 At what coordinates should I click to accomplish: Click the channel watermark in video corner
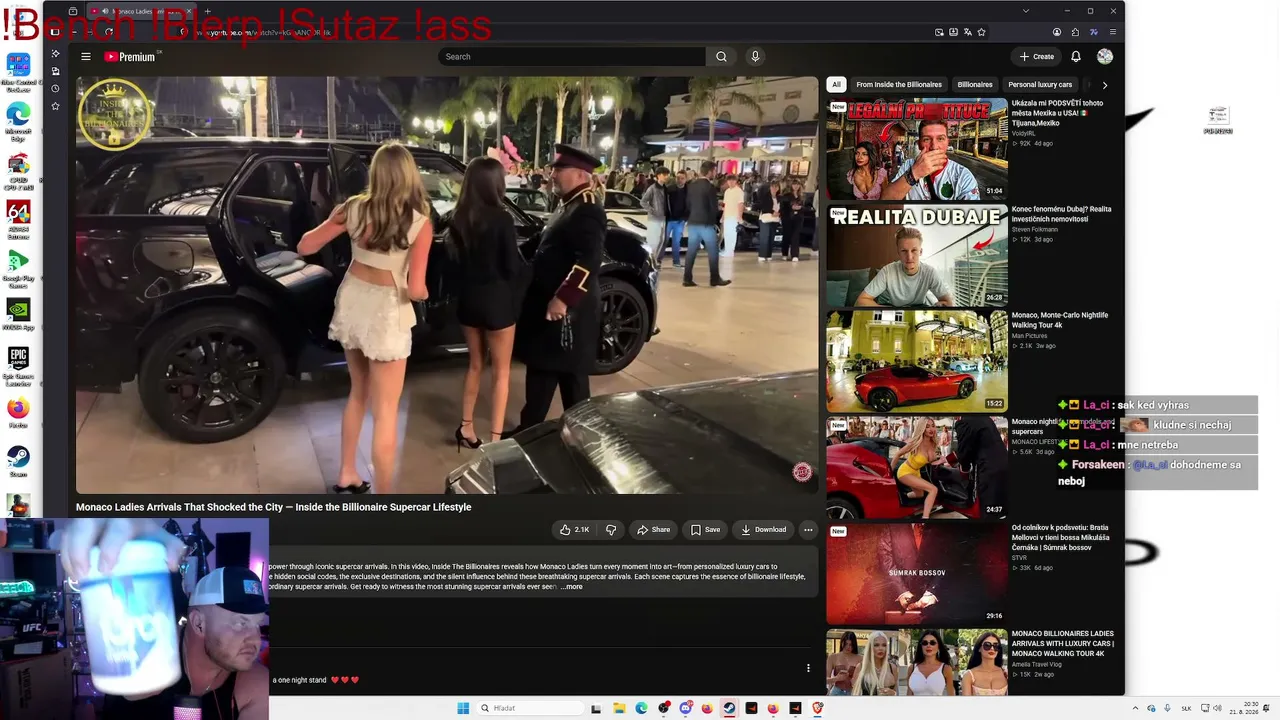click(802, 472)
